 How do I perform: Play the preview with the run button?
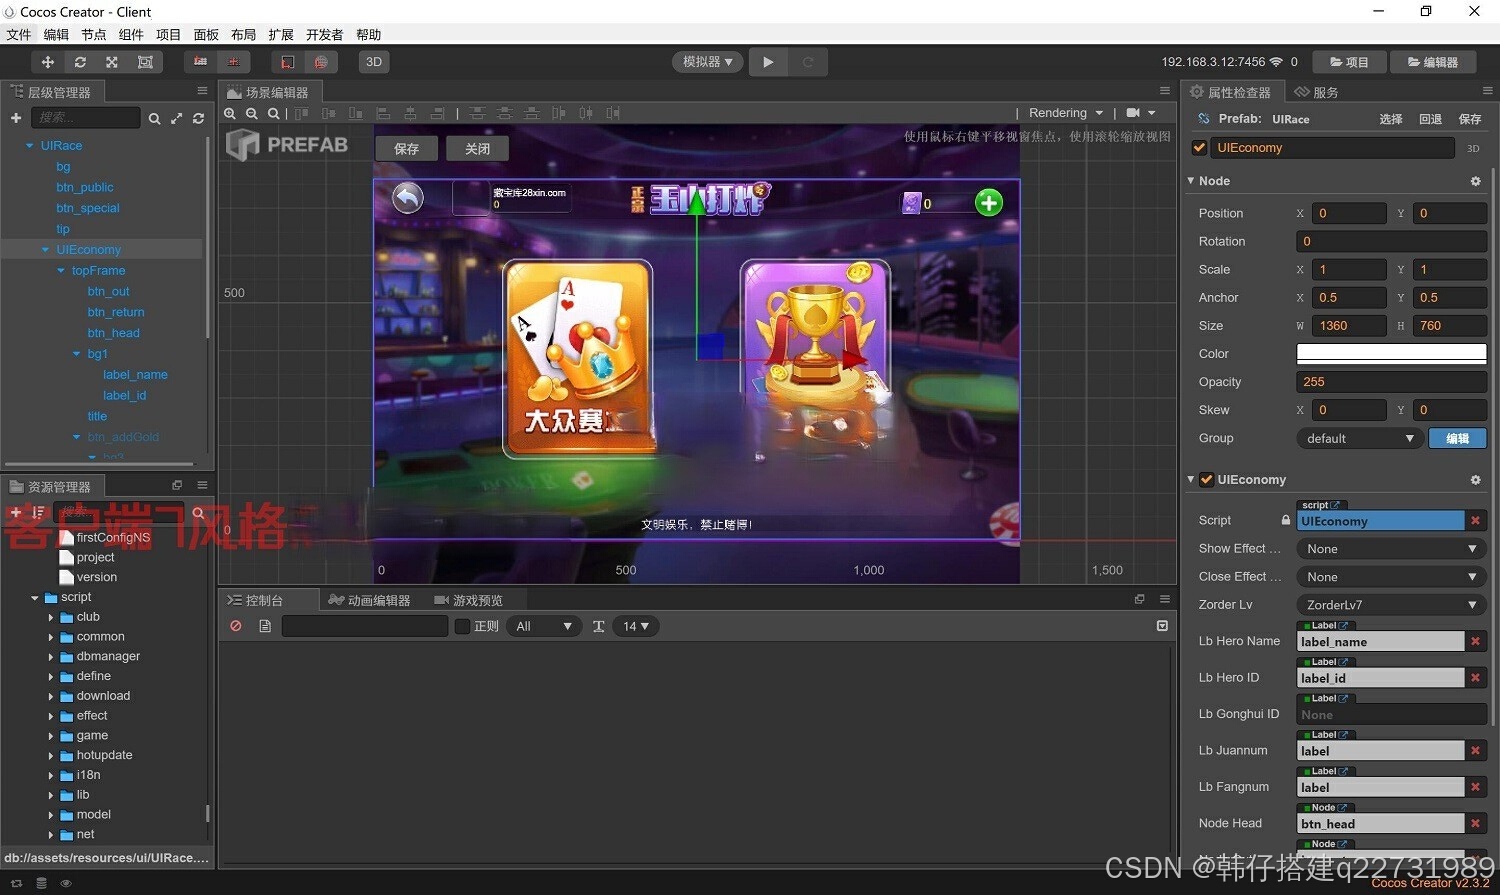pyautogui.click(x=768, y=62)
